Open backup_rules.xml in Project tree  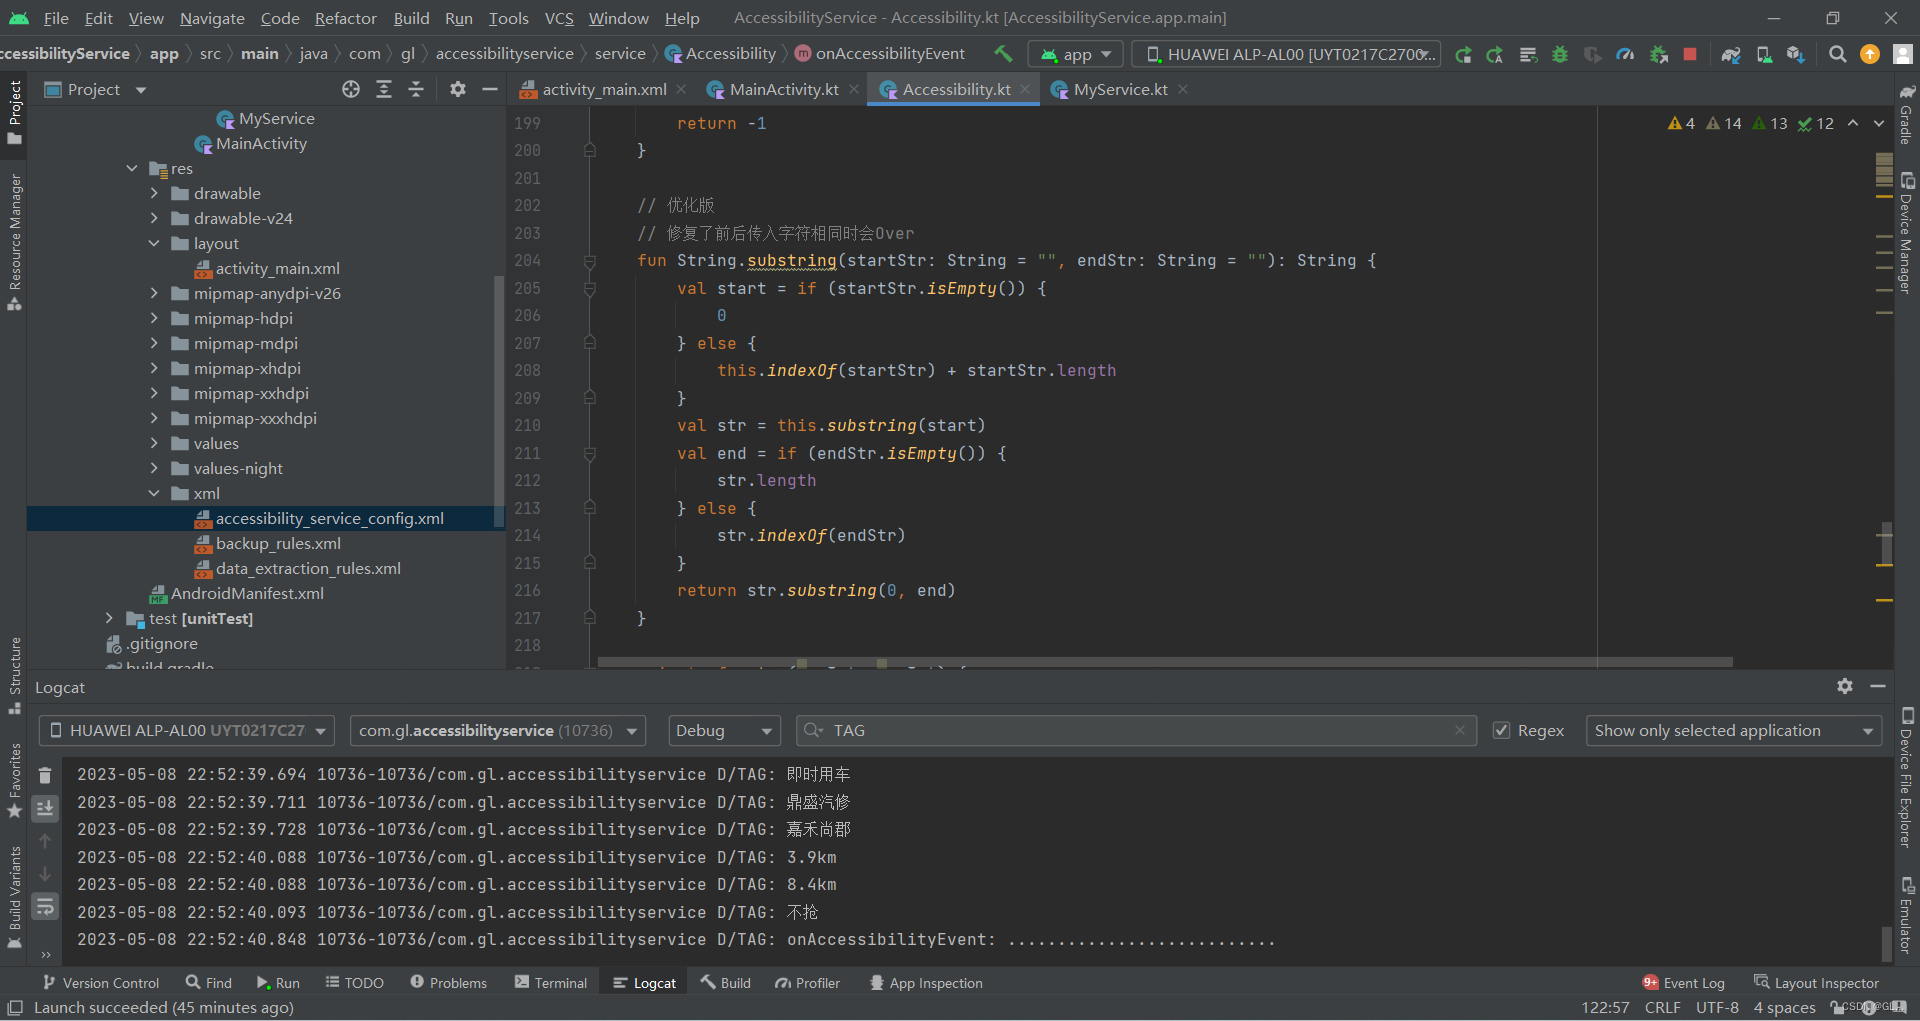click(x=278, y=543)
